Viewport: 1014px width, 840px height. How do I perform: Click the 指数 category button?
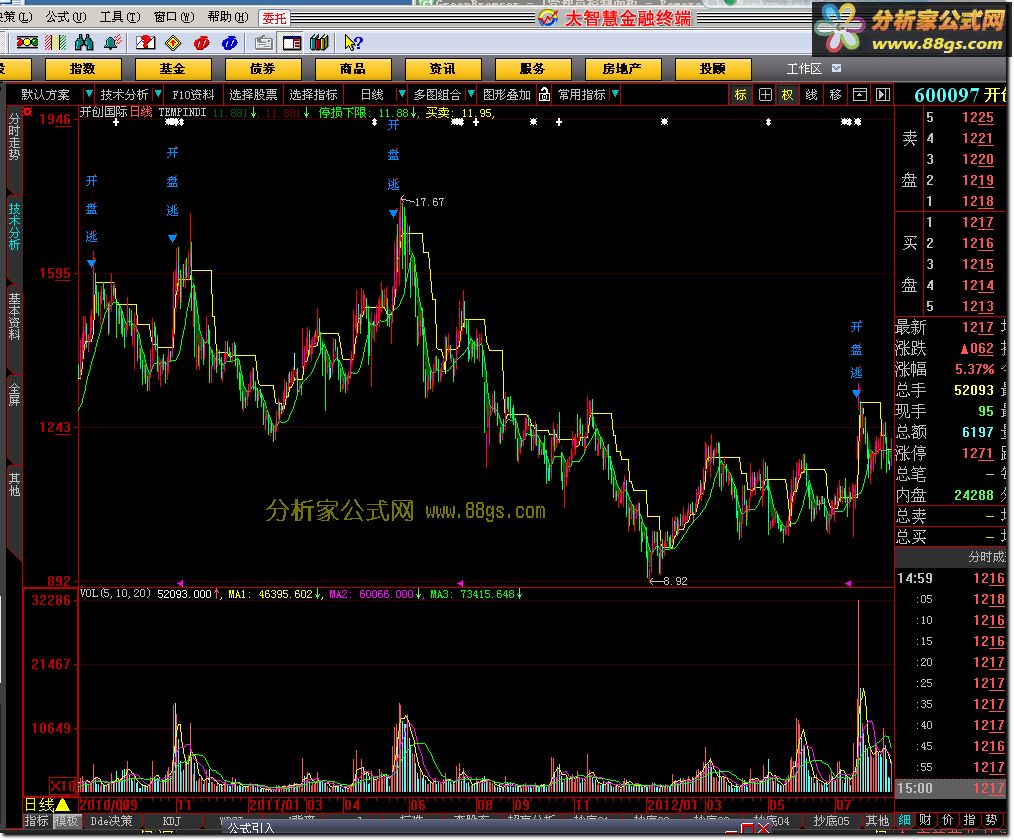click(x=83, y=69)
